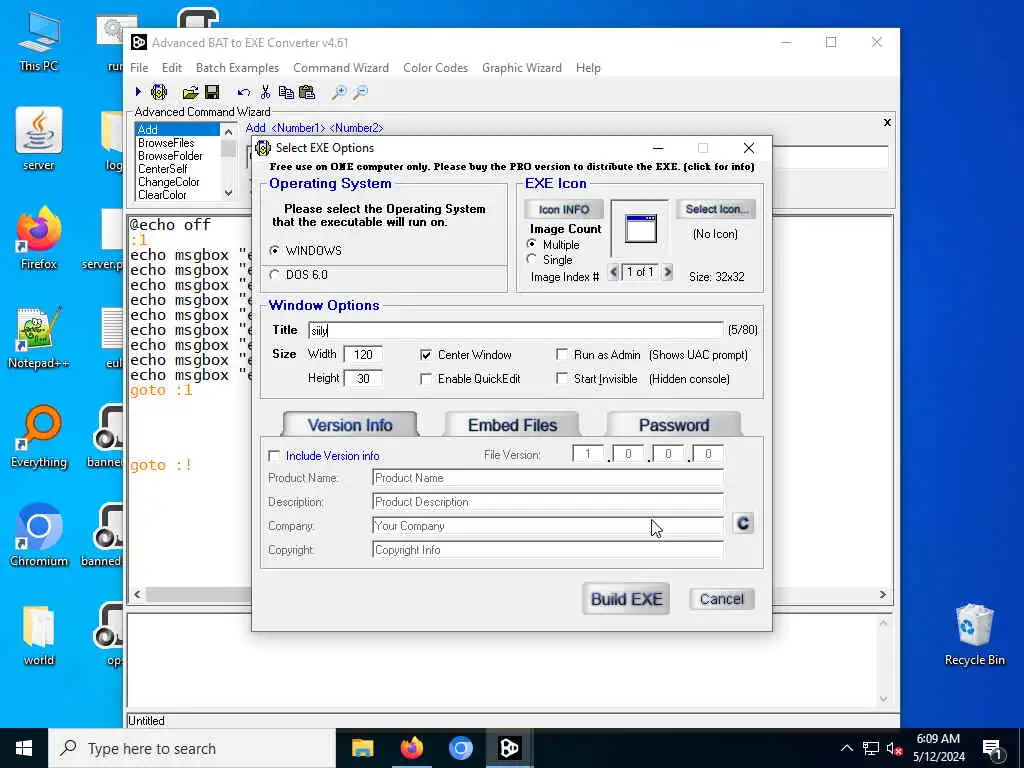Click the network tray icon
Viewport: 1024px width, 768px height.
pos(871,748)
